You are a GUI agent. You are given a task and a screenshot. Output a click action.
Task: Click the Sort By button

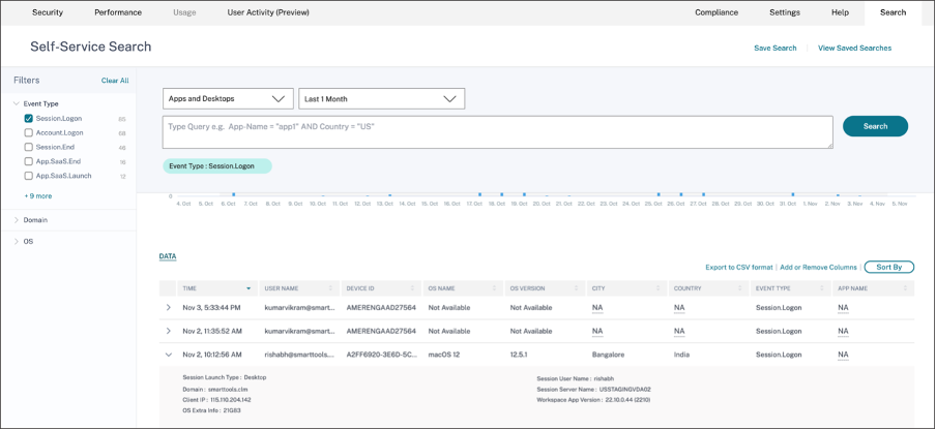click(x=889, y=267)
